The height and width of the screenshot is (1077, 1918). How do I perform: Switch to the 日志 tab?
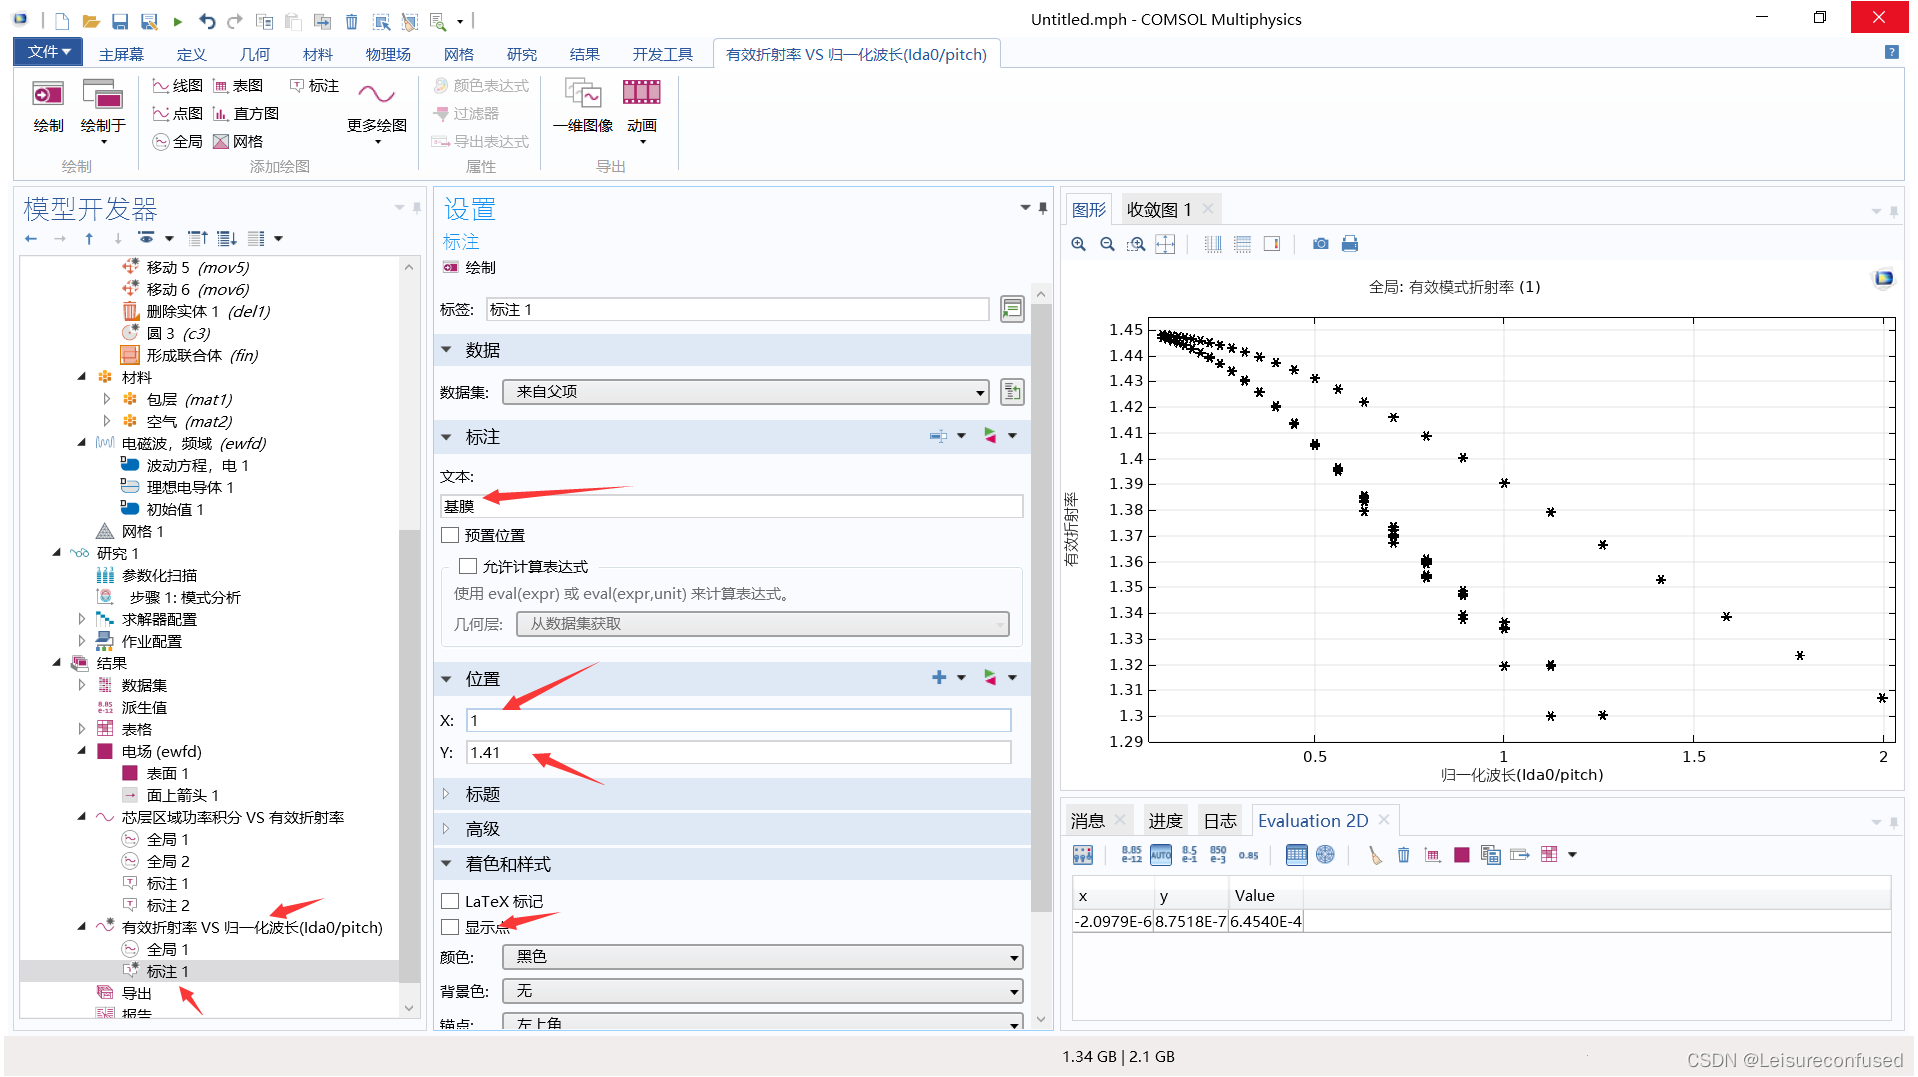pos(1220,821)
